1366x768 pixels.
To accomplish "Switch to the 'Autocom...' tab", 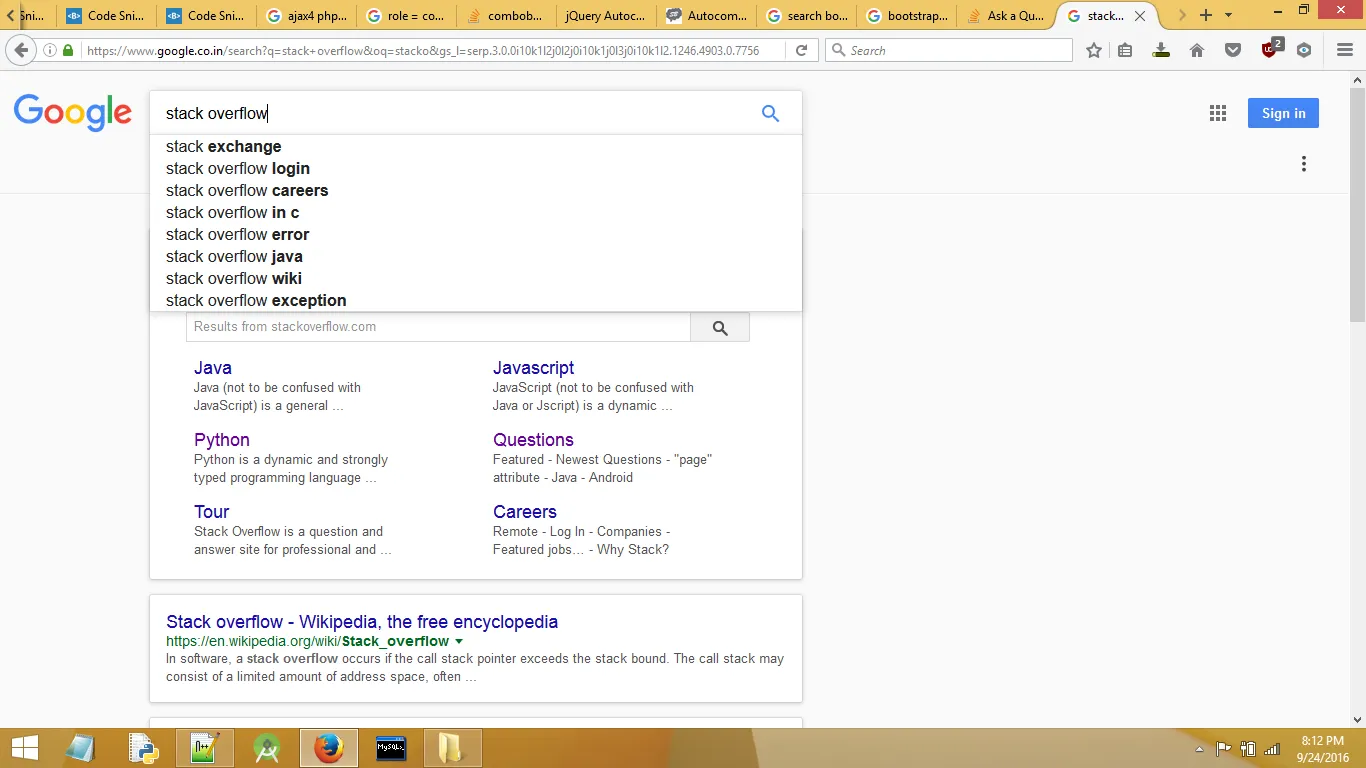I will (706, 15).
